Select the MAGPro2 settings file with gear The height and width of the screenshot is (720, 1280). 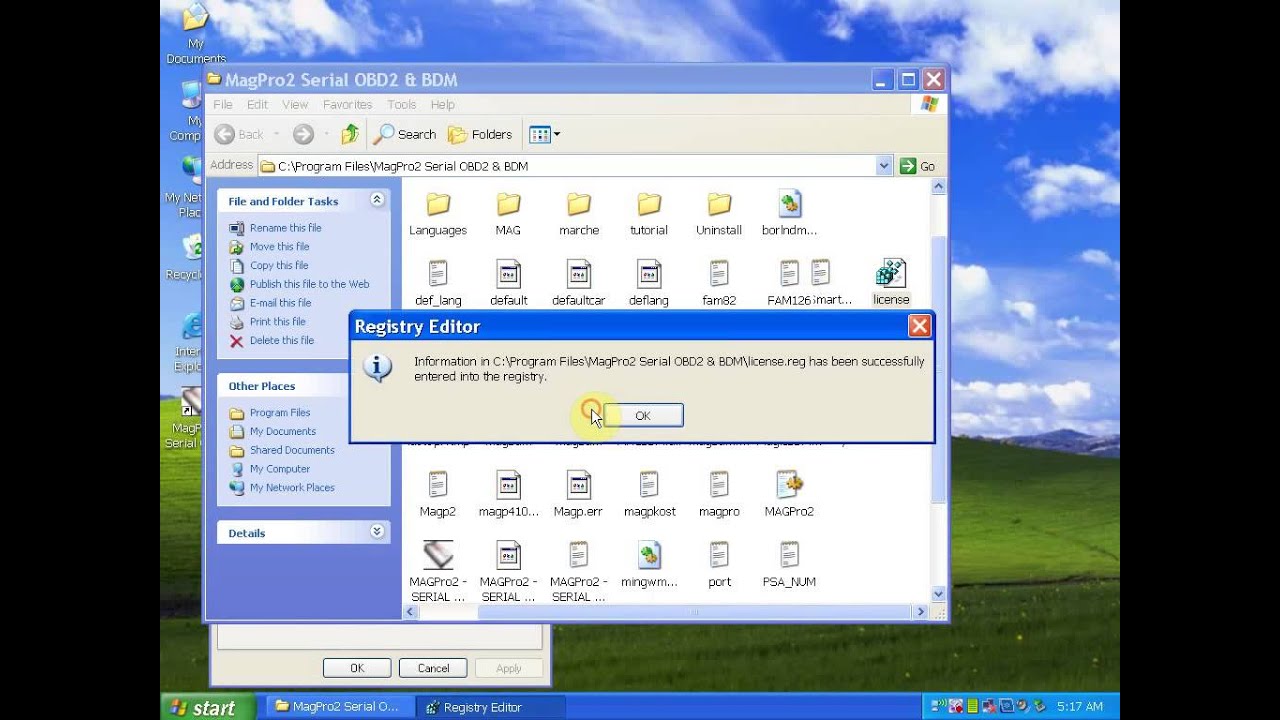click(x=789, y=494)
